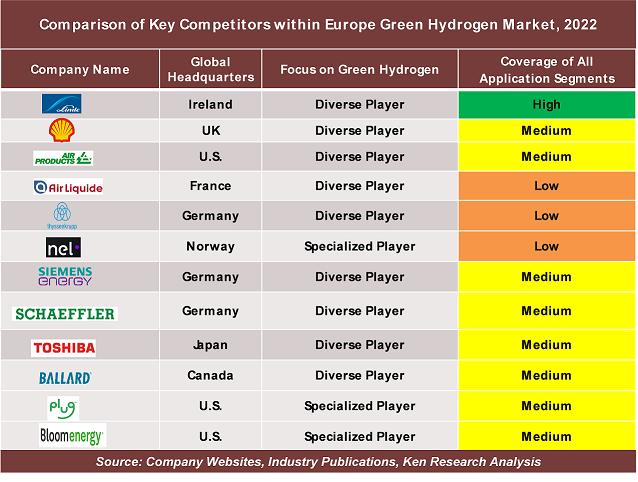Click the 'Ireland' headquarters cell
The image size is (638, 482).
[210, 105]
